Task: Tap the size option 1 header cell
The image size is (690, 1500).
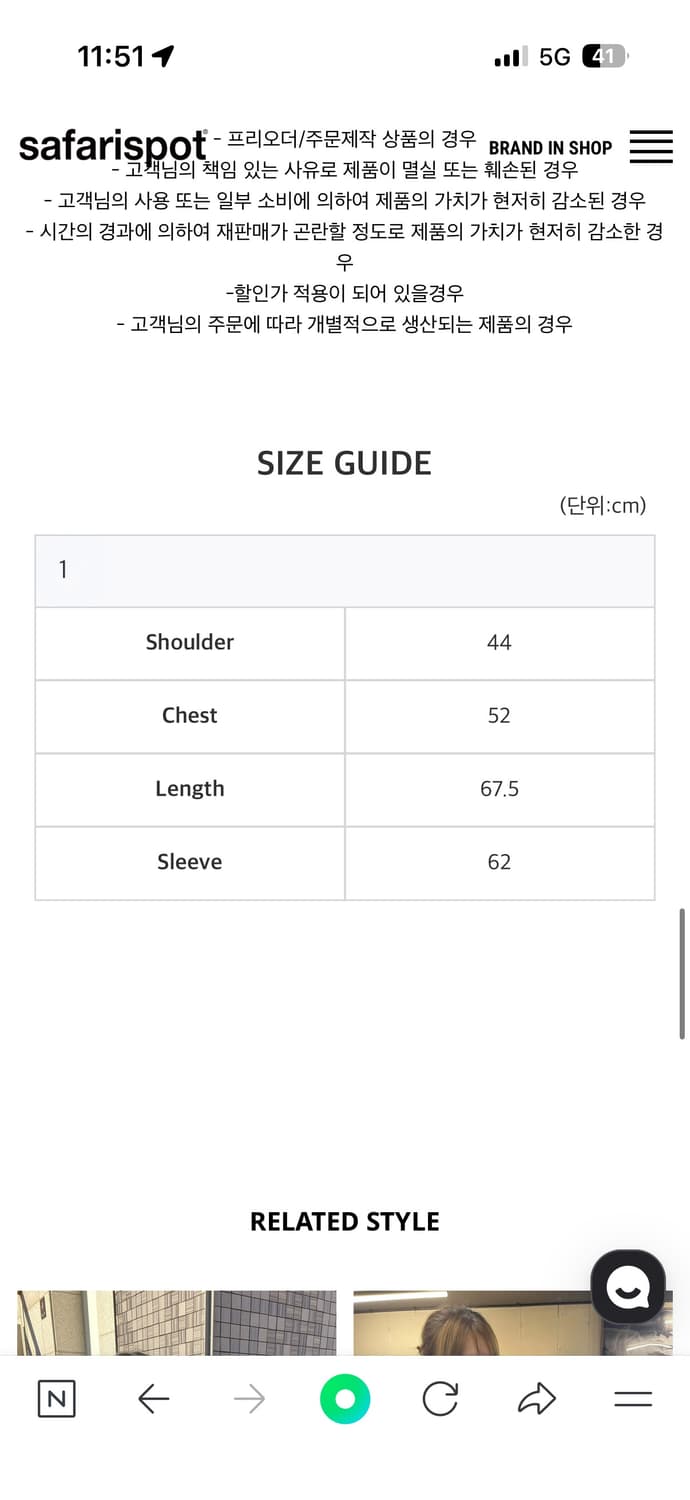Action: (x=344, y=569)
